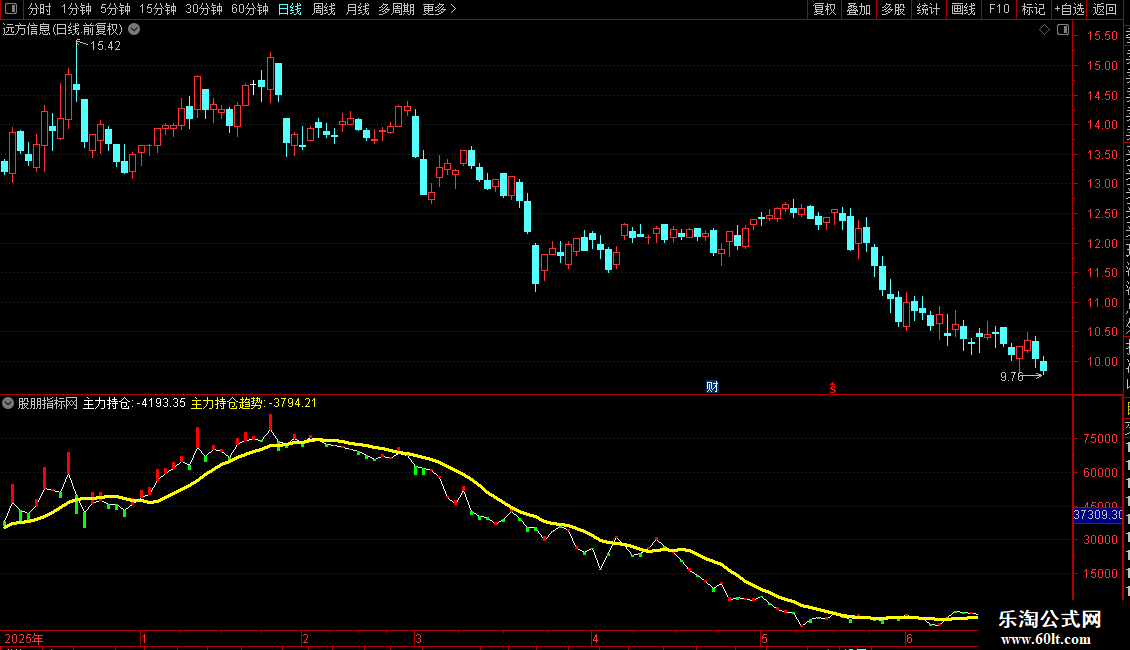This screenshot has width=1130, height=650.
Task: Click the 9.76 low price label
Action: (x=1012, y=376)
